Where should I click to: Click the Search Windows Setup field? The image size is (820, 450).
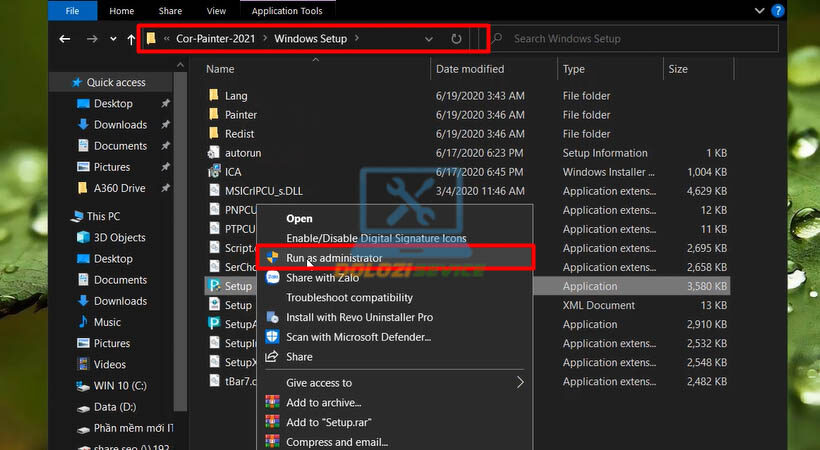(x=640, y=39)
